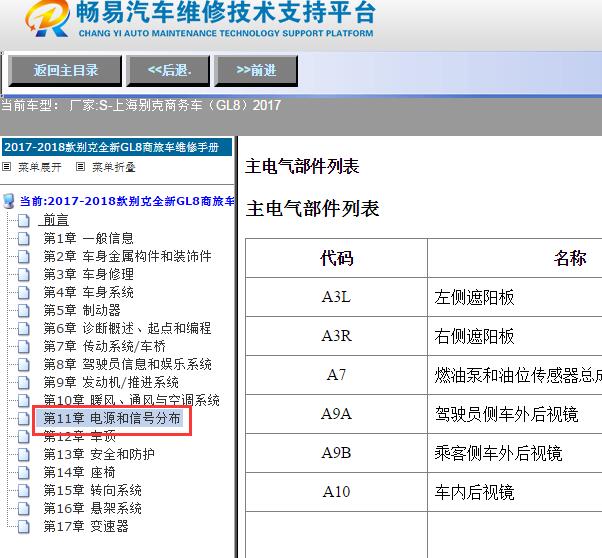Click the page icon beside 第11章
602x558 pixels.
pos(24,419)
